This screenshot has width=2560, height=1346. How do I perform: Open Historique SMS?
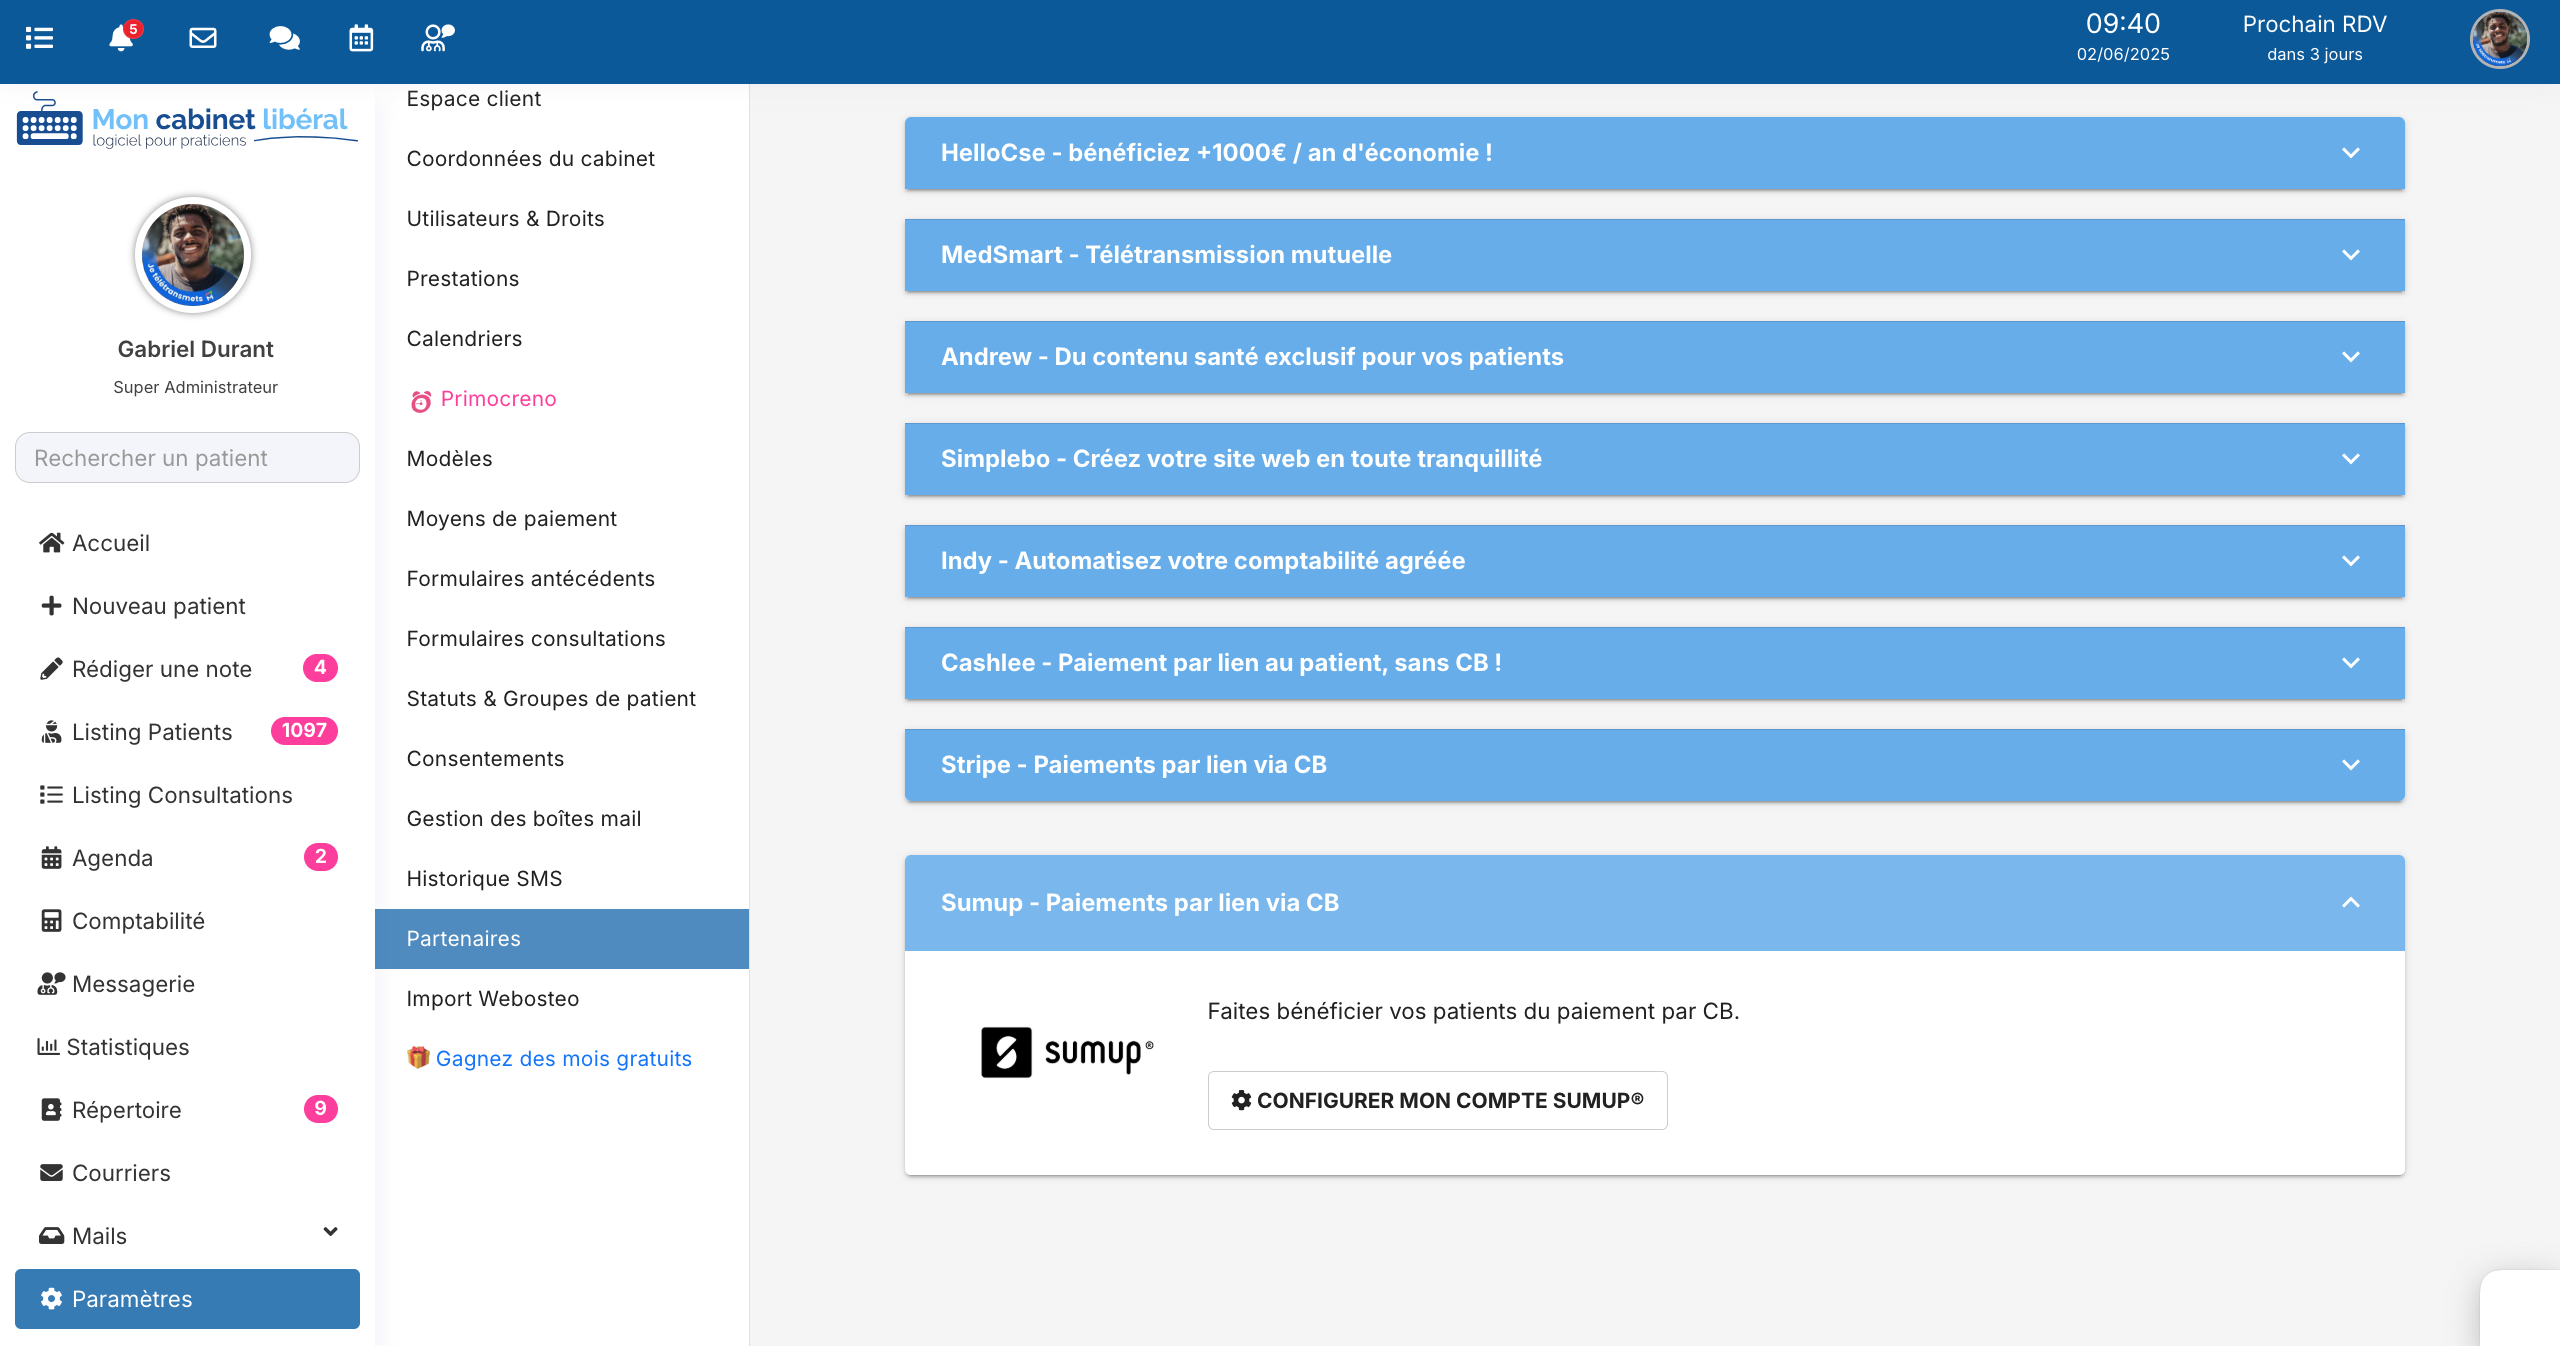click(562, 879)
